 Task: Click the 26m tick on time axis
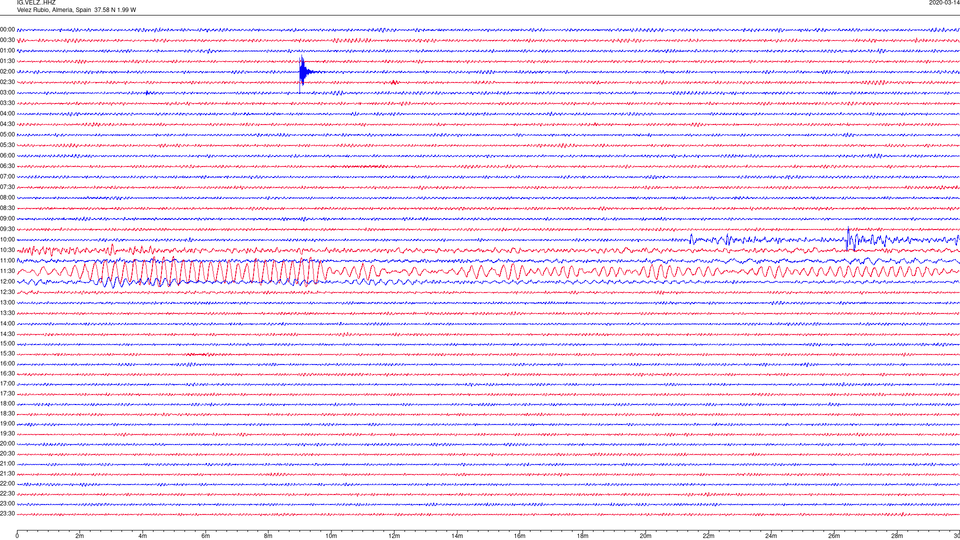834,536
